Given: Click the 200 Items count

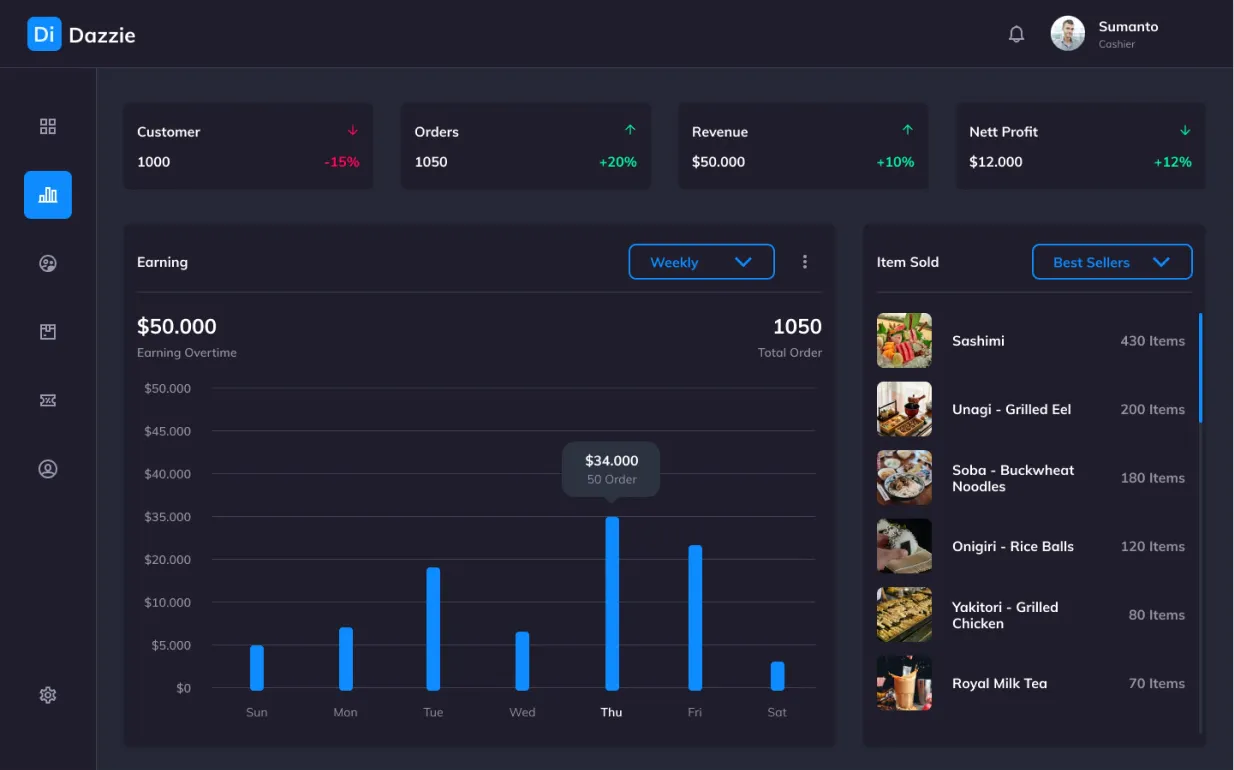Looking at the screenshot, I should tap(1152, 409).
